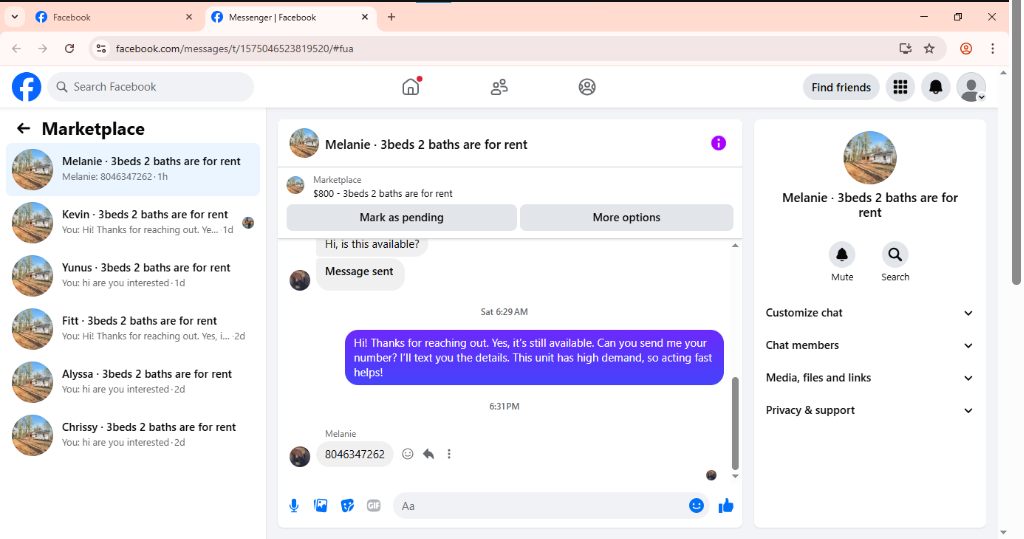1024x539 pixels.
Task: Click the Find friends button
Action: (841, 87)
